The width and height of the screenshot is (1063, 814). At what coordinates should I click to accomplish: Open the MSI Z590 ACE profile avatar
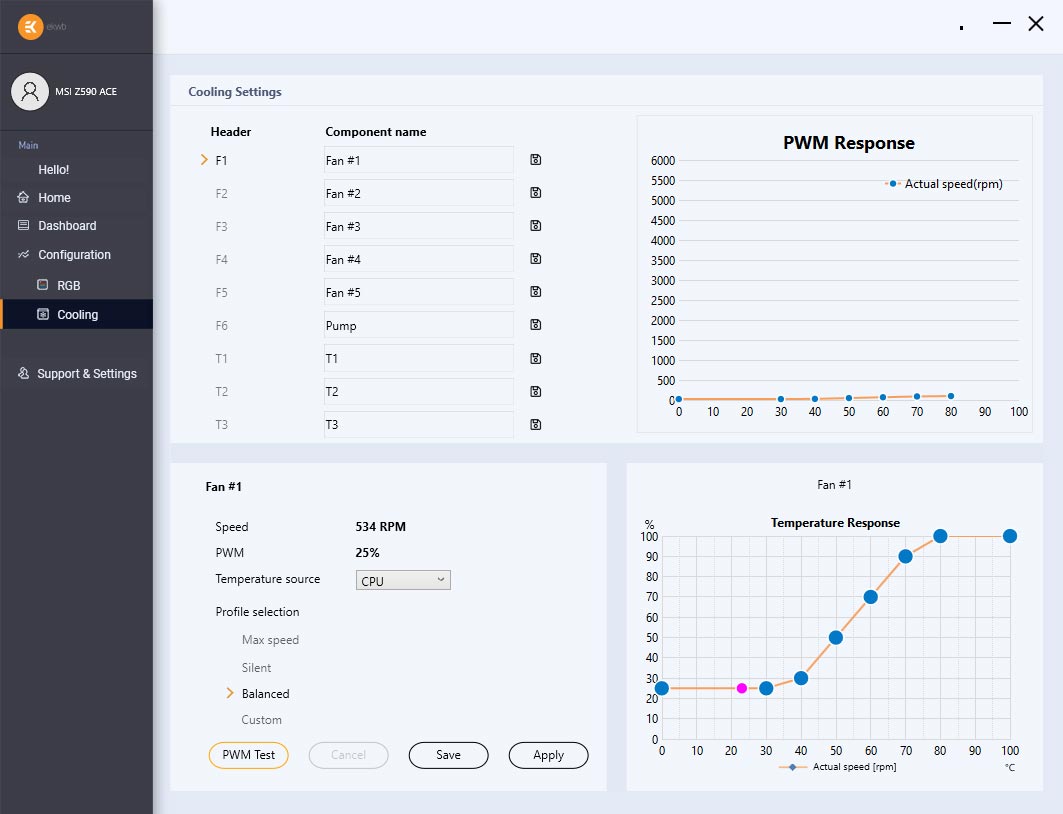coord(30,91)
